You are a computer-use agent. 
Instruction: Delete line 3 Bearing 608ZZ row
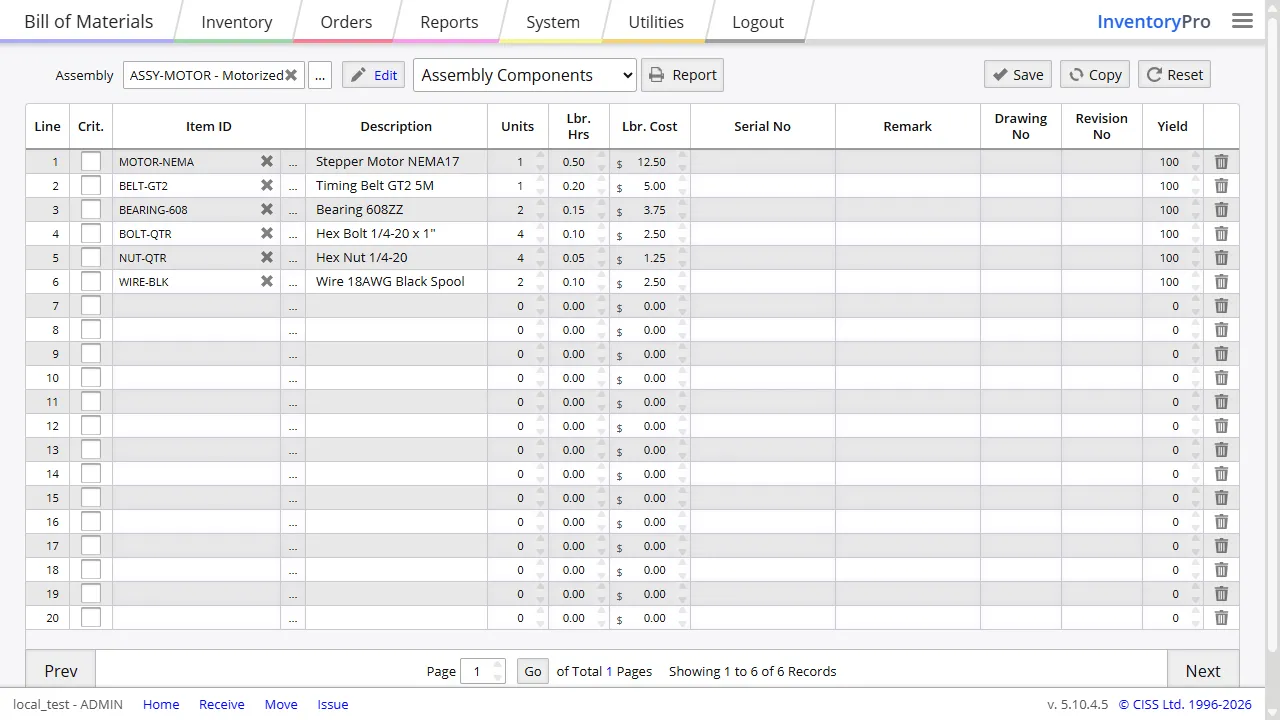1221,210
